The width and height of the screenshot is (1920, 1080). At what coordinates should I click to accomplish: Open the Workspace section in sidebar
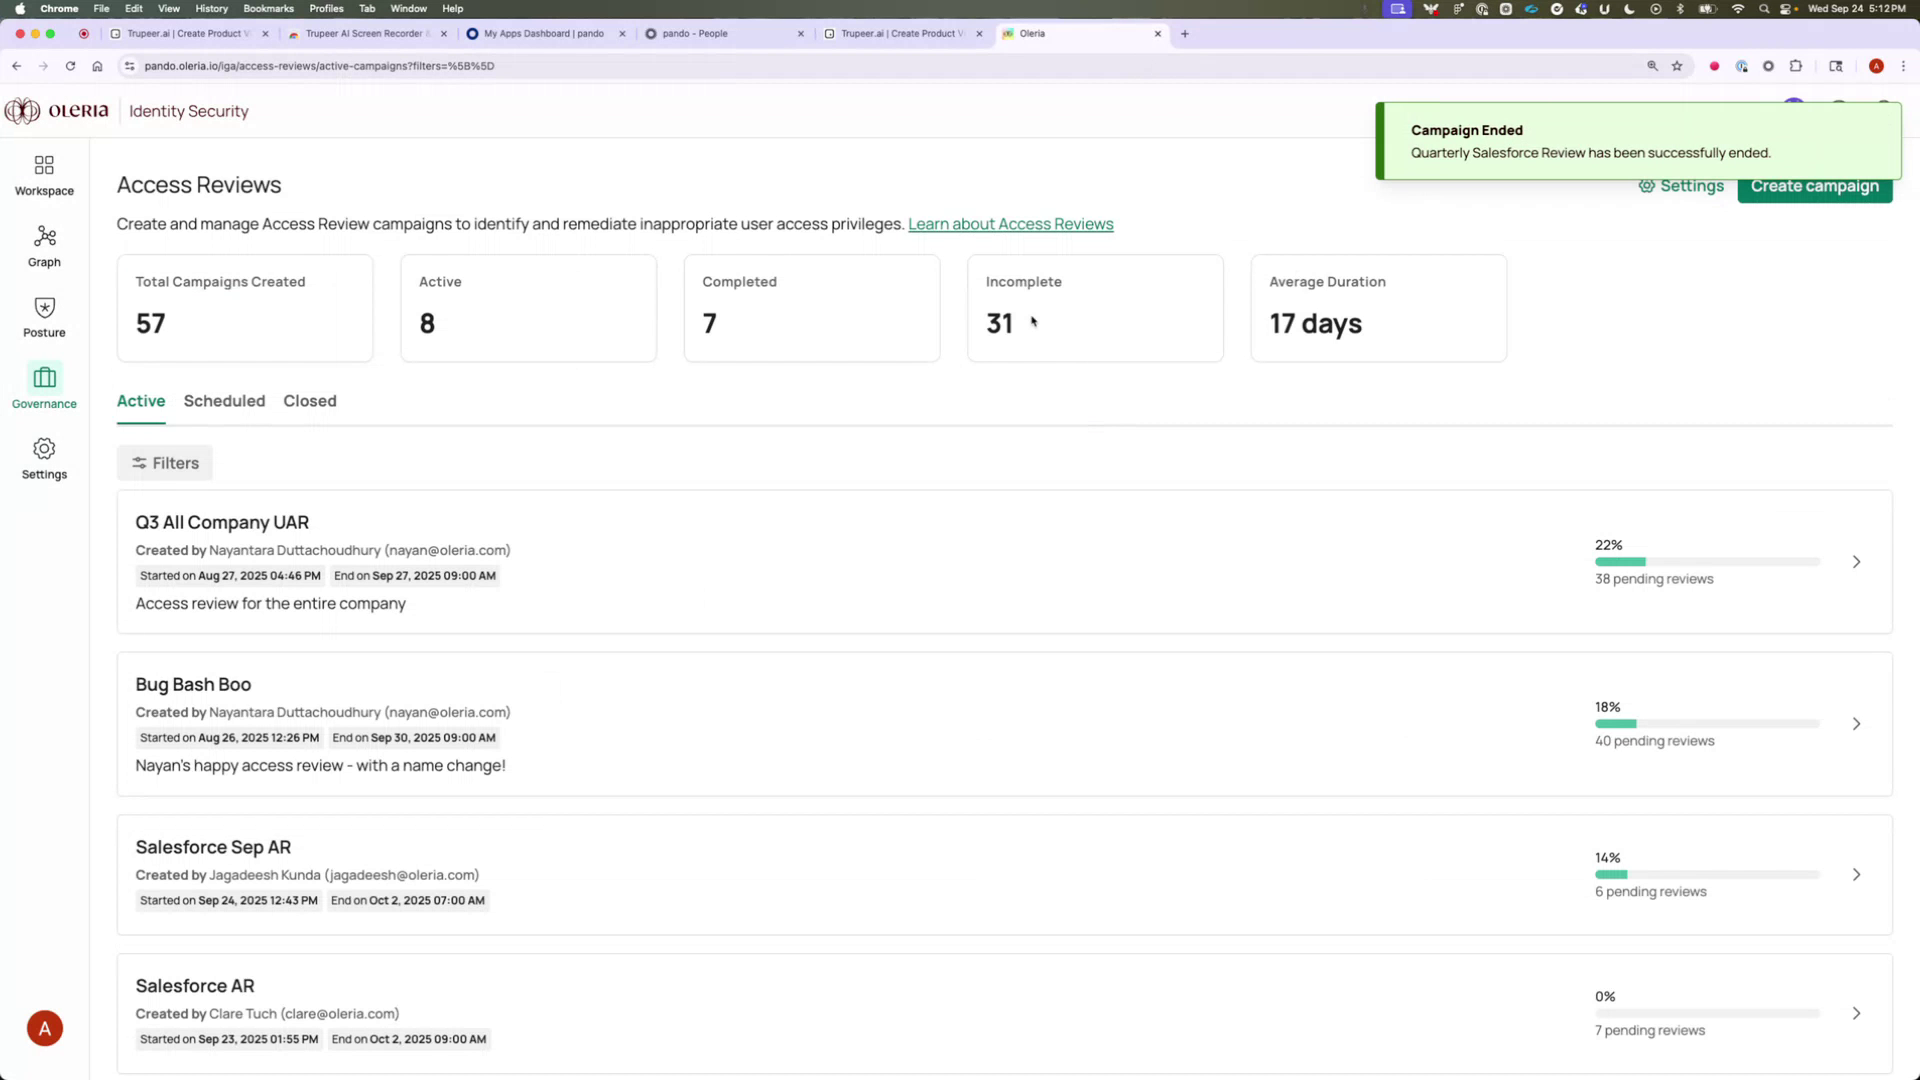click(43, 173)
